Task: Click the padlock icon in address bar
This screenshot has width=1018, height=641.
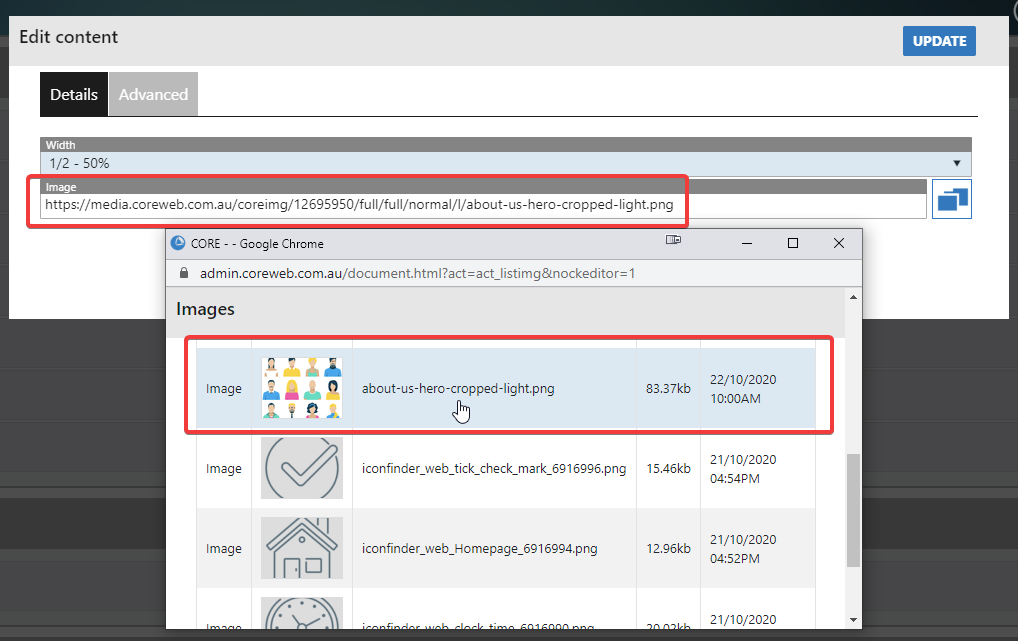Action: [x=183, y=273]
